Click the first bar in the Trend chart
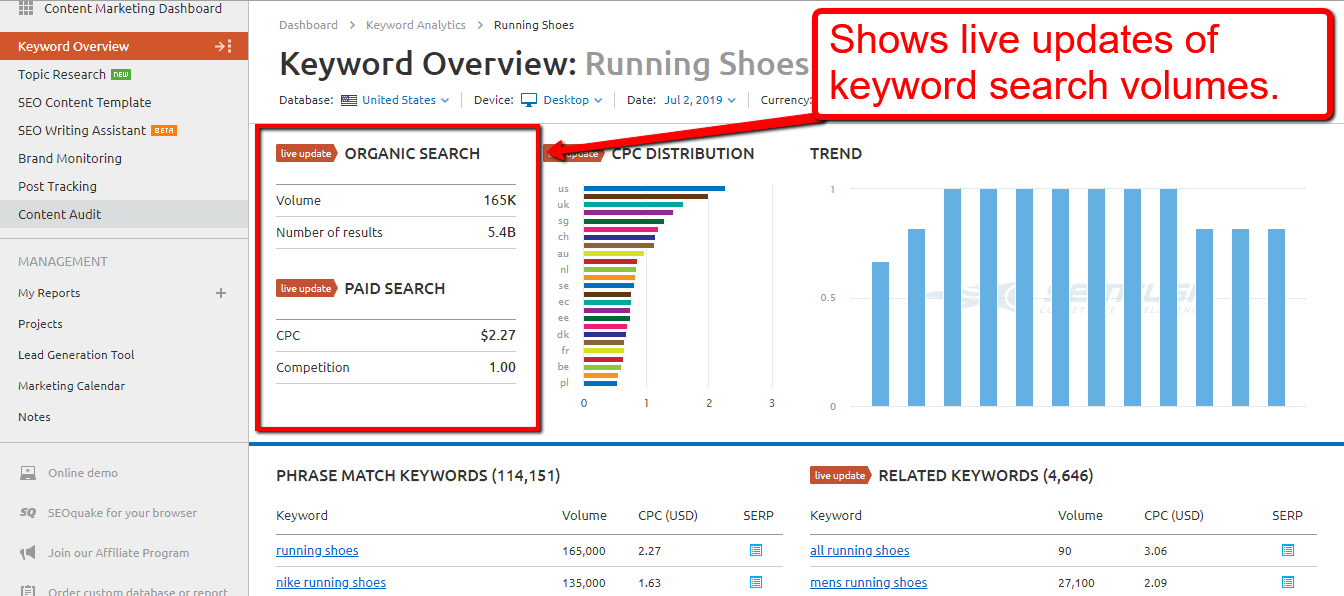Image resolution: width=1344 pixels, height=596 pixels. (880, 334)
